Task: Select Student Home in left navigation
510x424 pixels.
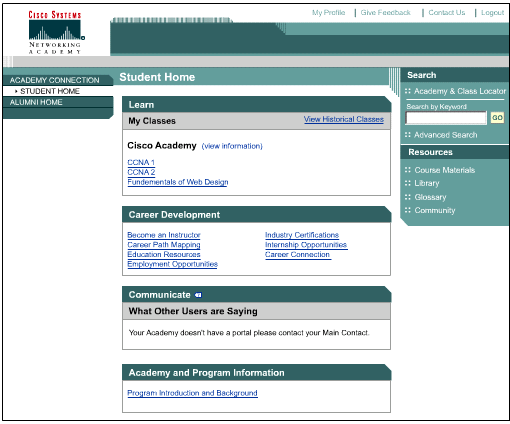Action: 50,91
